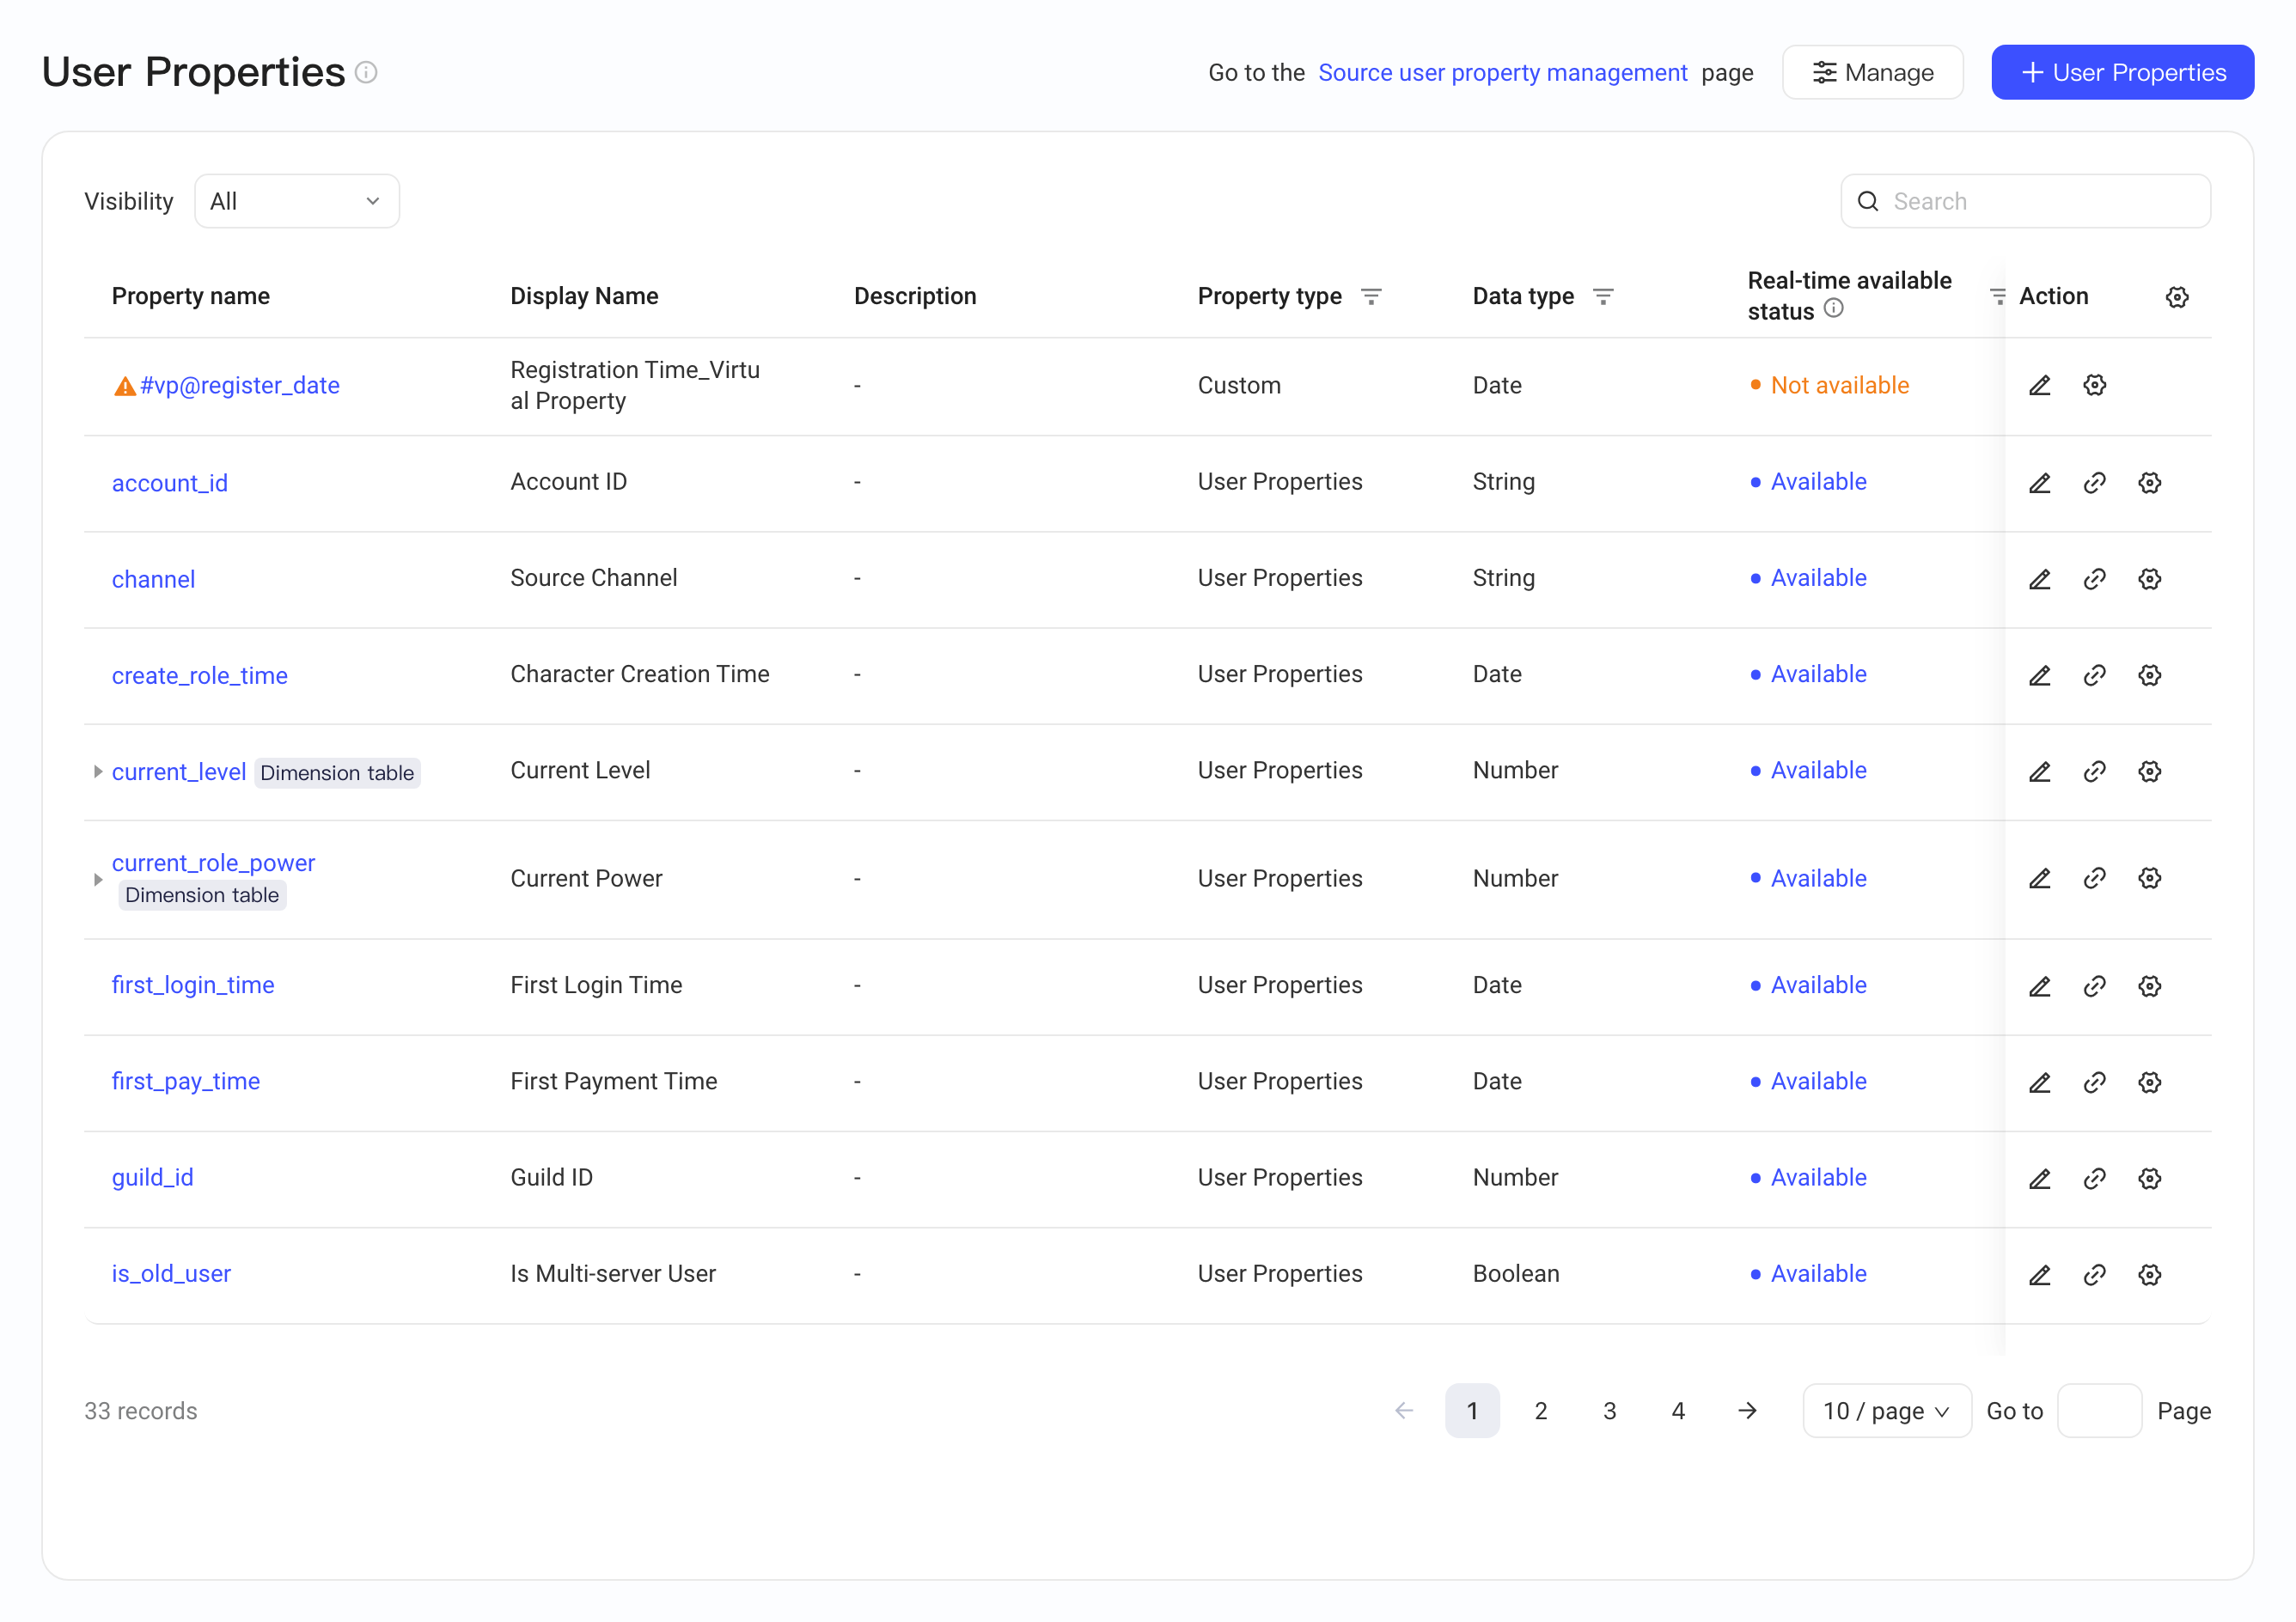2296x1622 pixels.
Task: Open the Visibility dropdown set to All
Action: point(297,201)
